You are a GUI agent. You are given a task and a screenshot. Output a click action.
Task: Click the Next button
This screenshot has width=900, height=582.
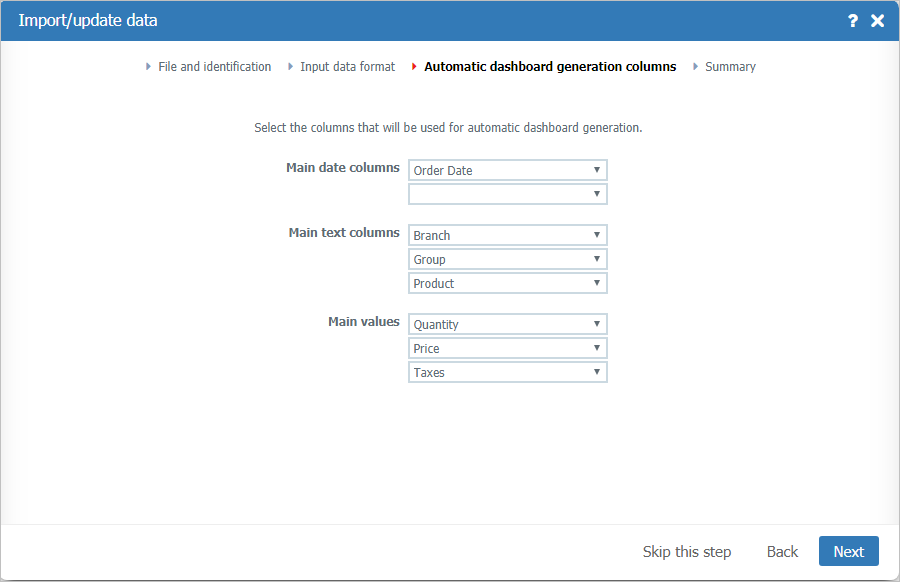coord(848,551)
